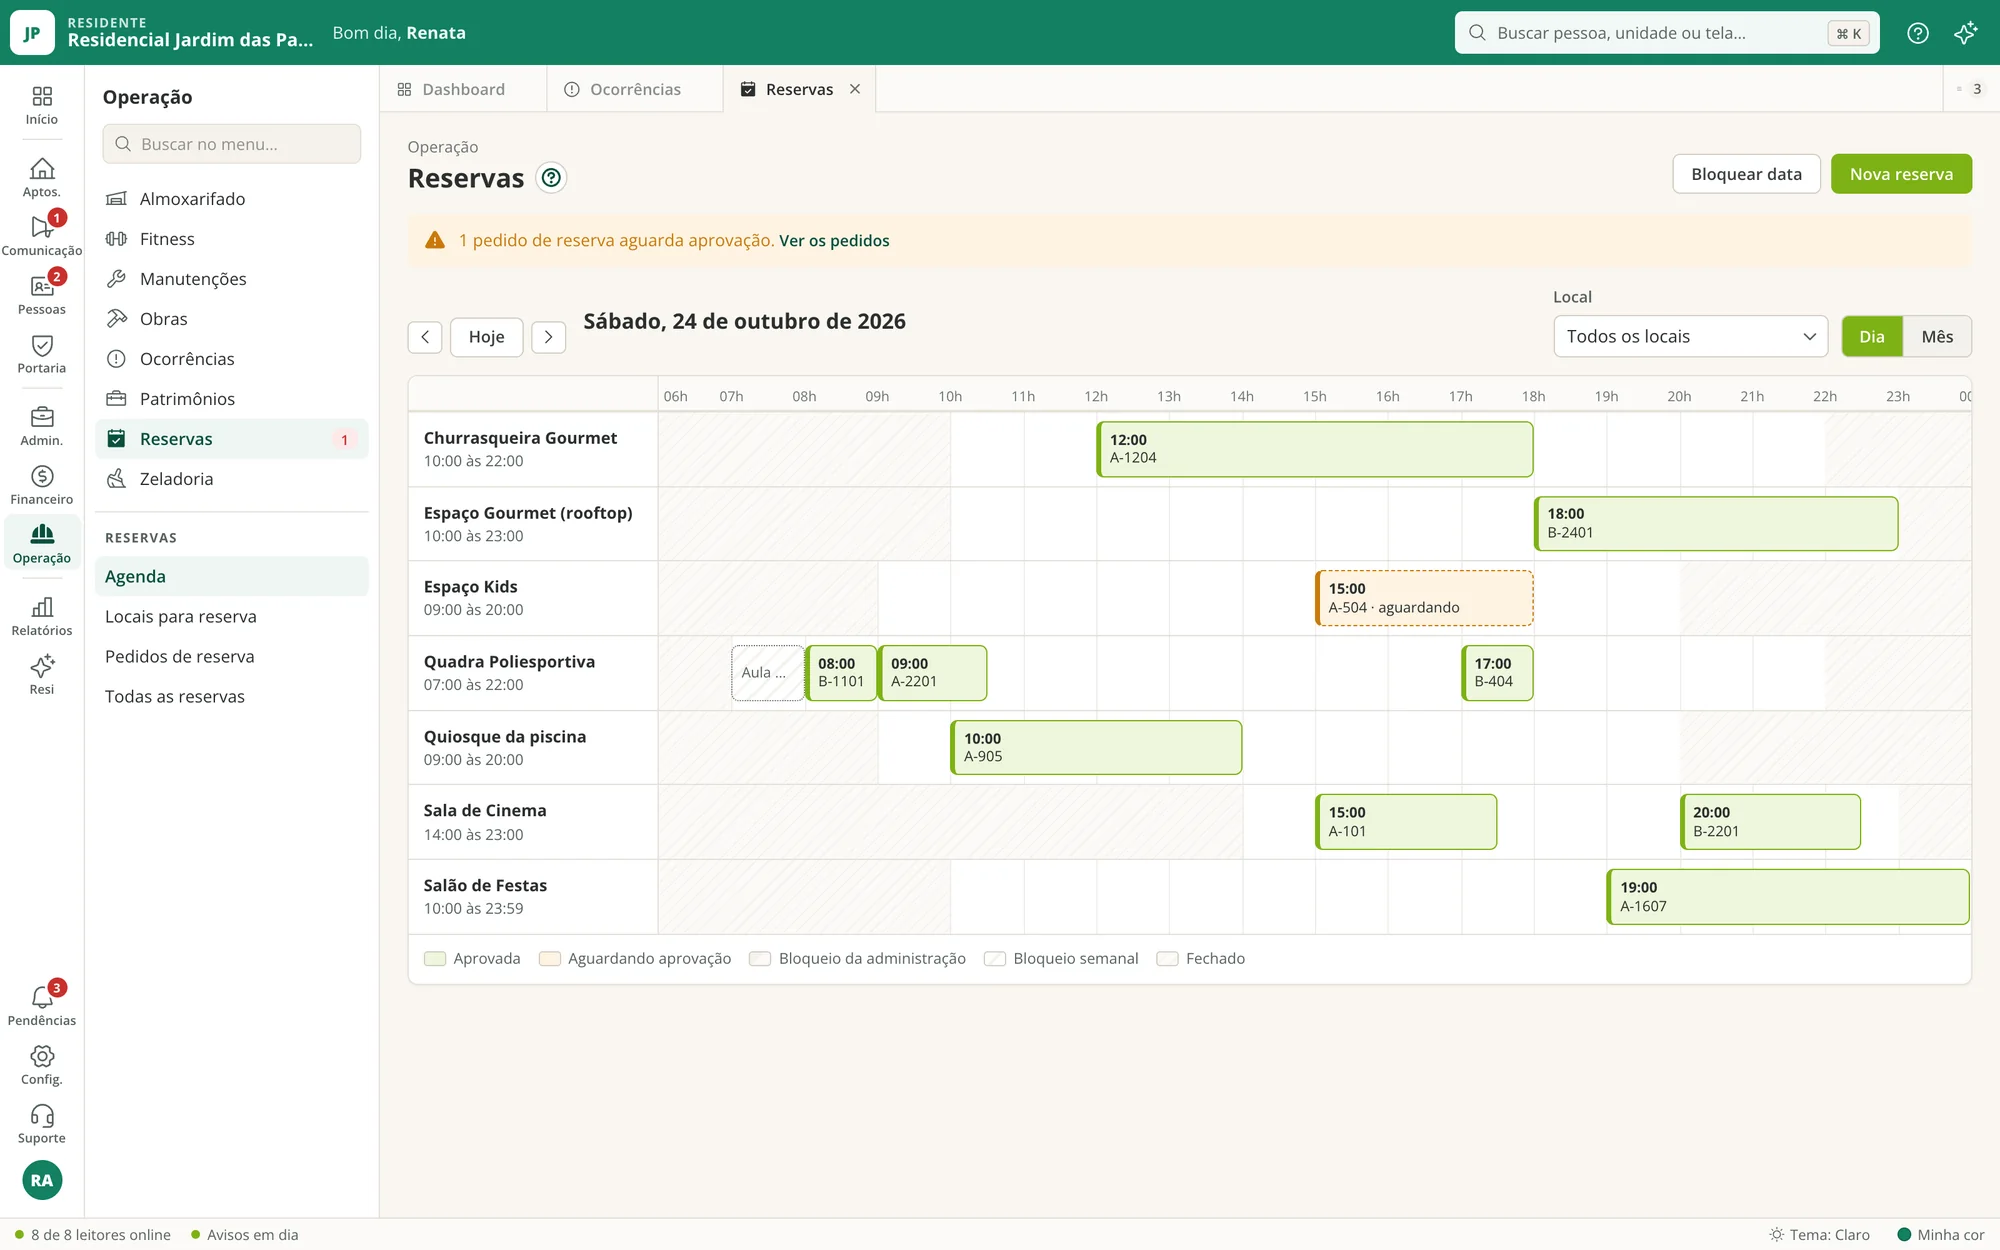Open the Admin. briefcase section
The height and width of the screenshot is (1250, 2000).
(x=42, y=426)
